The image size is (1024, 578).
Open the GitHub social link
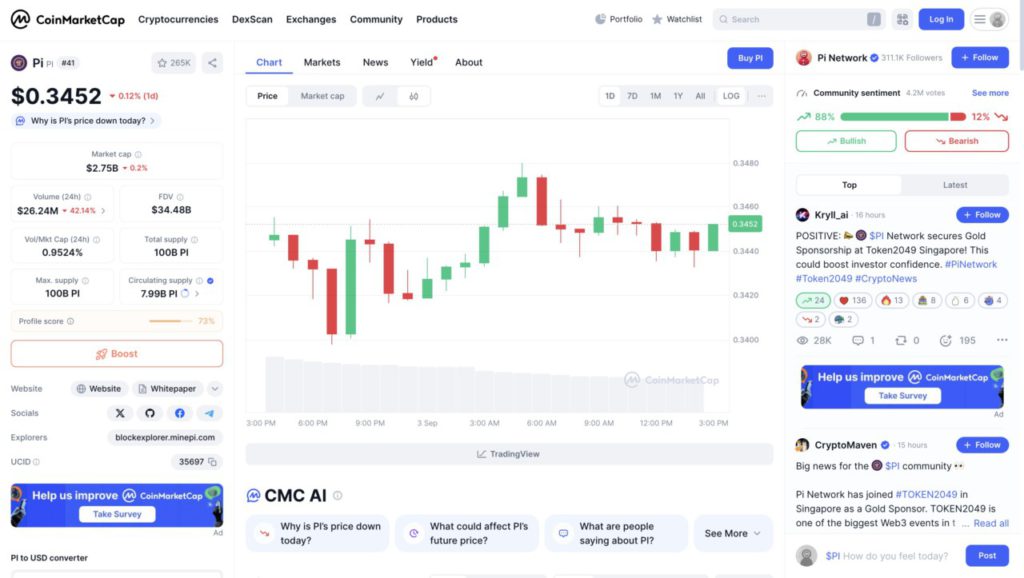click(150, 413)
